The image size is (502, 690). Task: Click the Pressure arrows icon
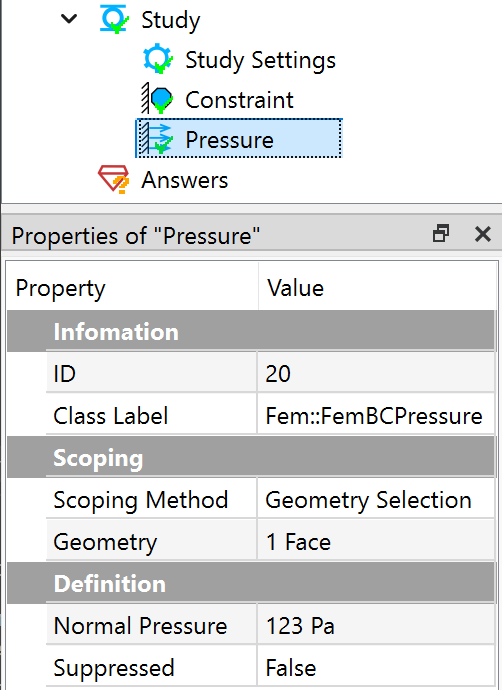(x=157, y=138)
